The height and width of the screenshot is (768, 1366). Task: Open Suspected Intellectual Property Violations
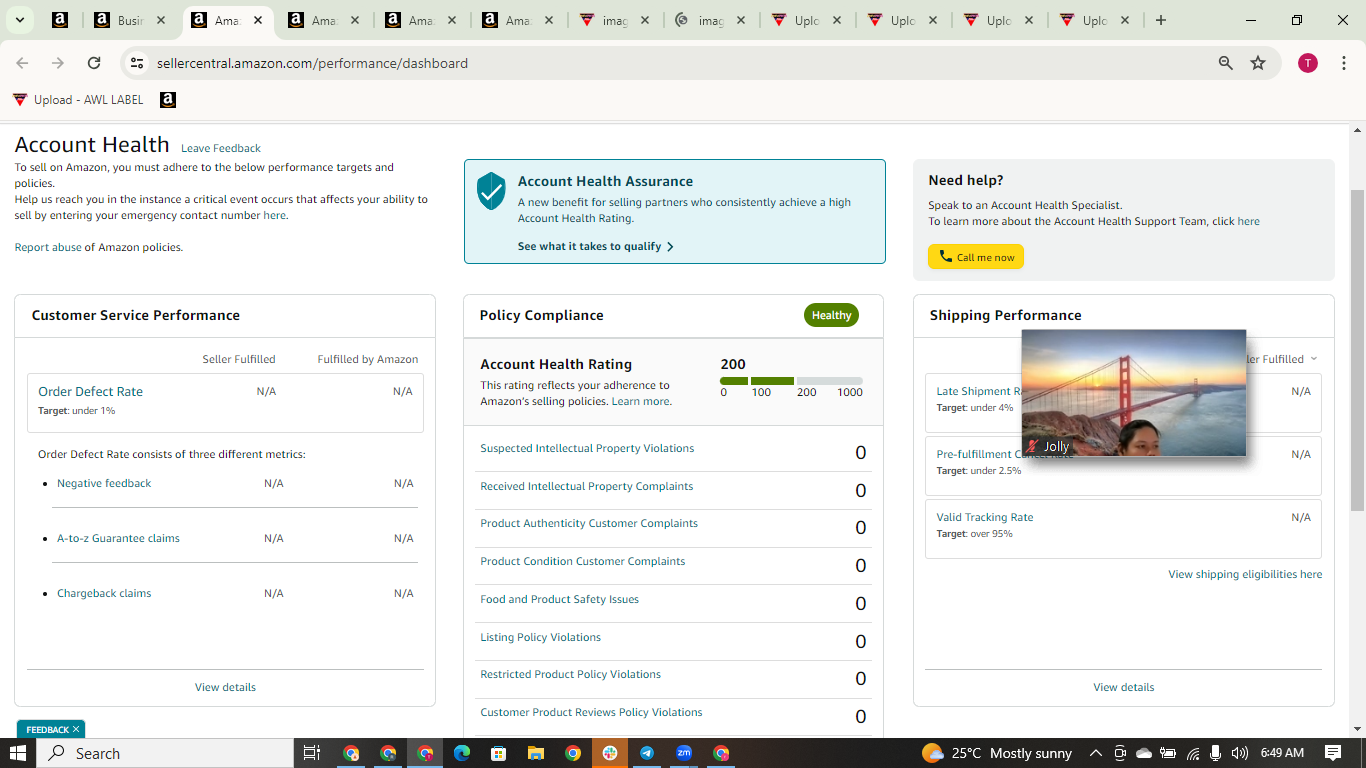tap(587, 448)
